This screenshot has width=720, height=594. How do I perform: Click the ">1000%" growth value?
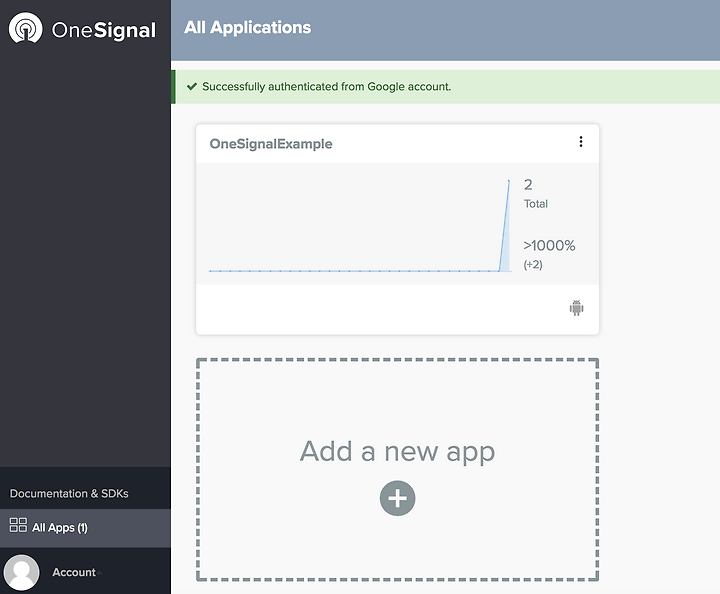click(549, 246)
